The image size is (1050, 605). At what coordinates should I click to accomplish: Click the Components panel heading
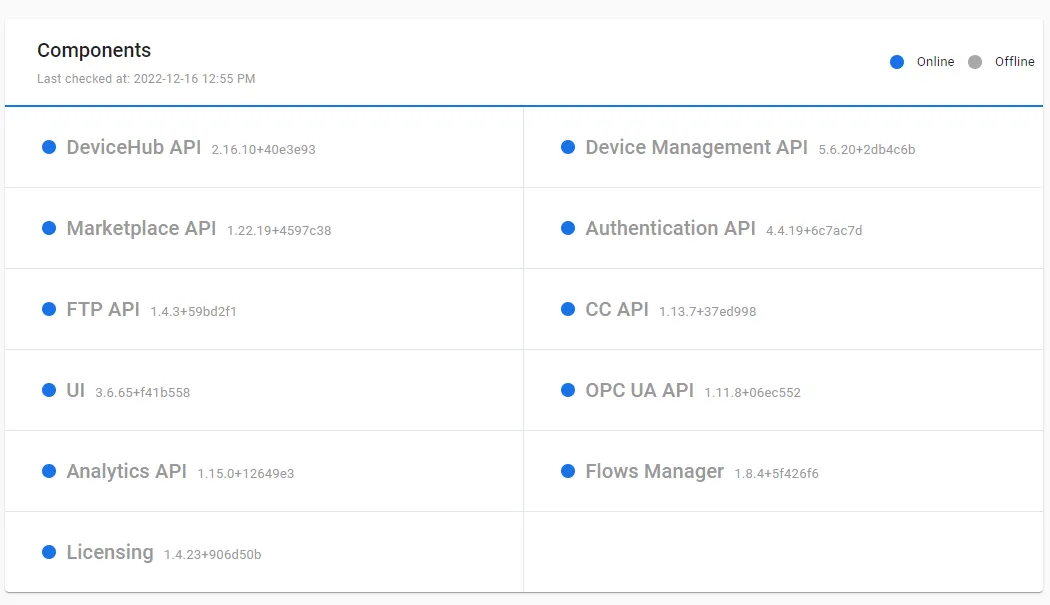click(x=94, y=51)
